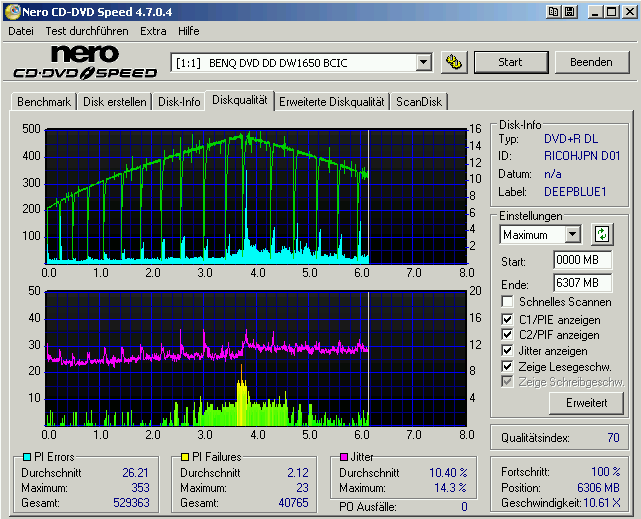This screenshot has width=641, height=519.
Task: Switch to the Benchmark tab
Action: coord(44,102)
